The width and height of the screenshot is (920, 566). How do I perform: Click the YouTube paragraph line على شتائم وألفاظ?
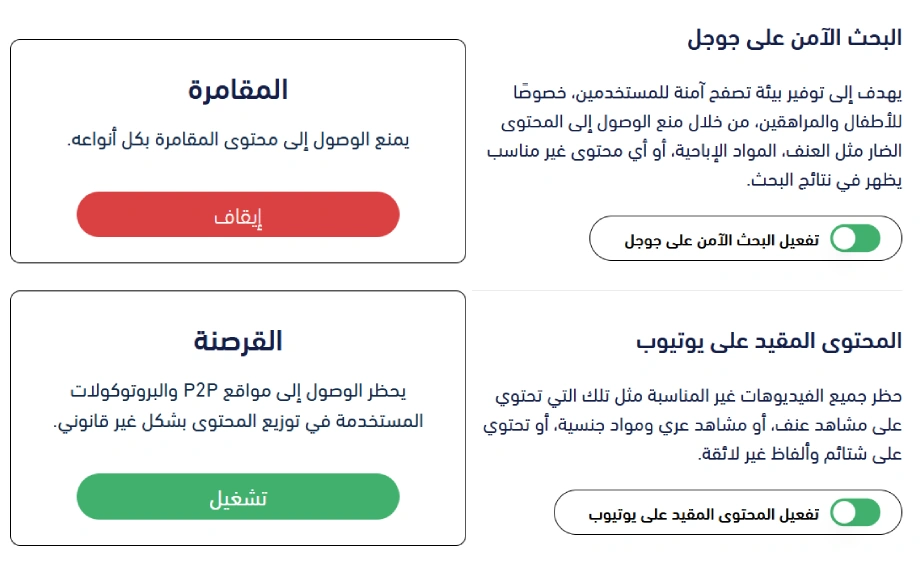click(x=800, y=454)
